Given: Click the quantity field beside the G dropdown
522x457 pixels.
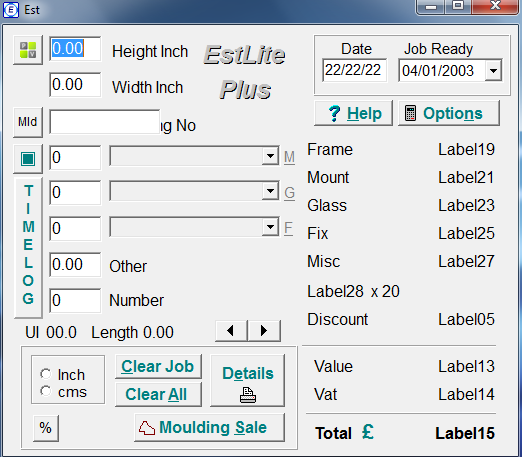Looking at the screenshot, I should click(x=75, y=193).
